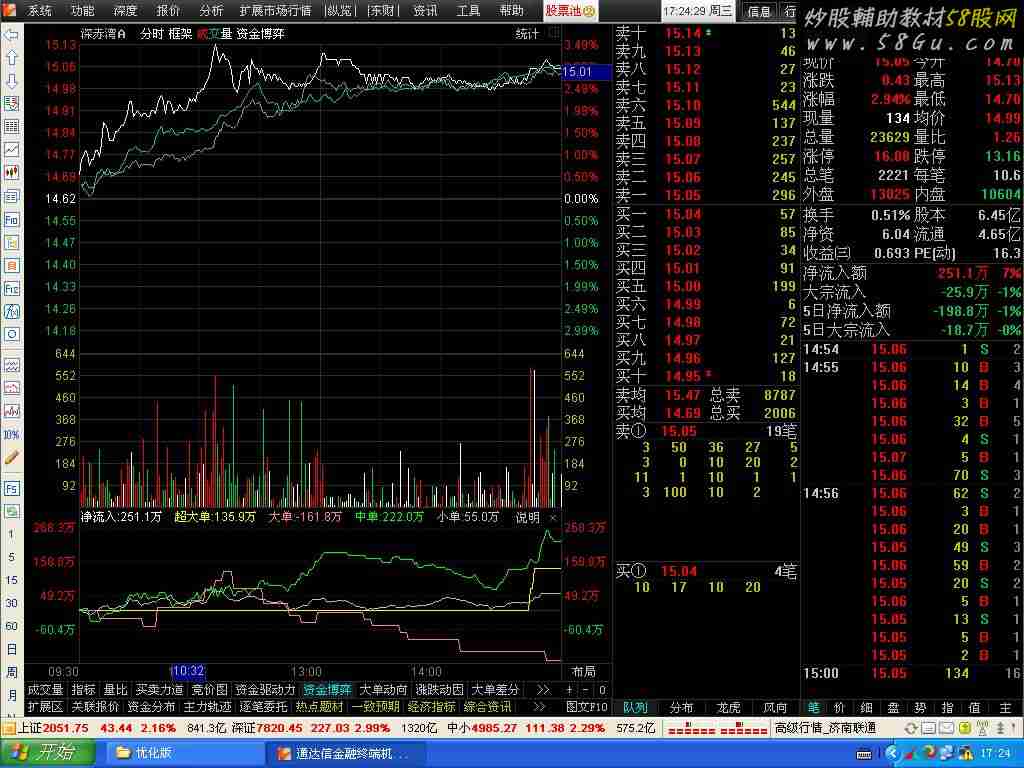
Task: Switch to 60-minute period in sidebar
Action: [x=12, y=626]
